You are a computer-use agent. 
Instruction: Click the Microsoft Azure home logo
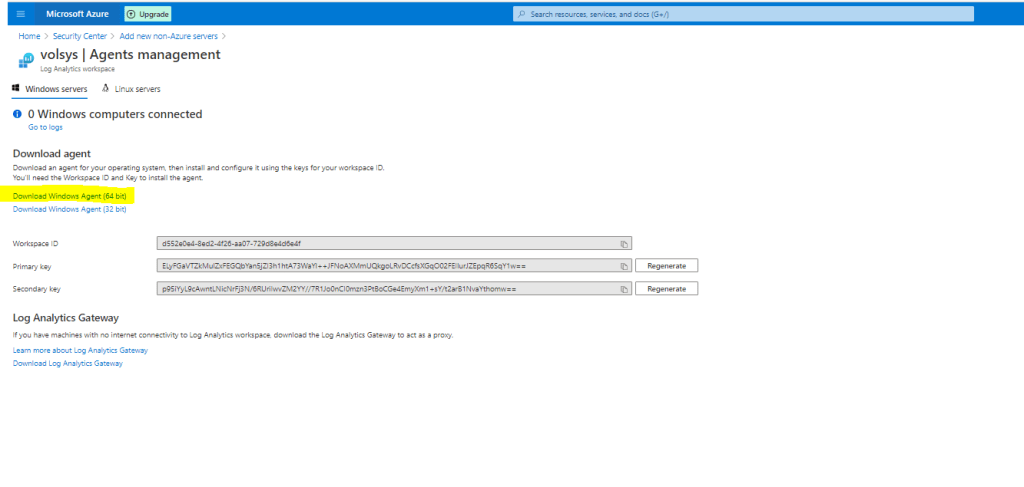76,14
